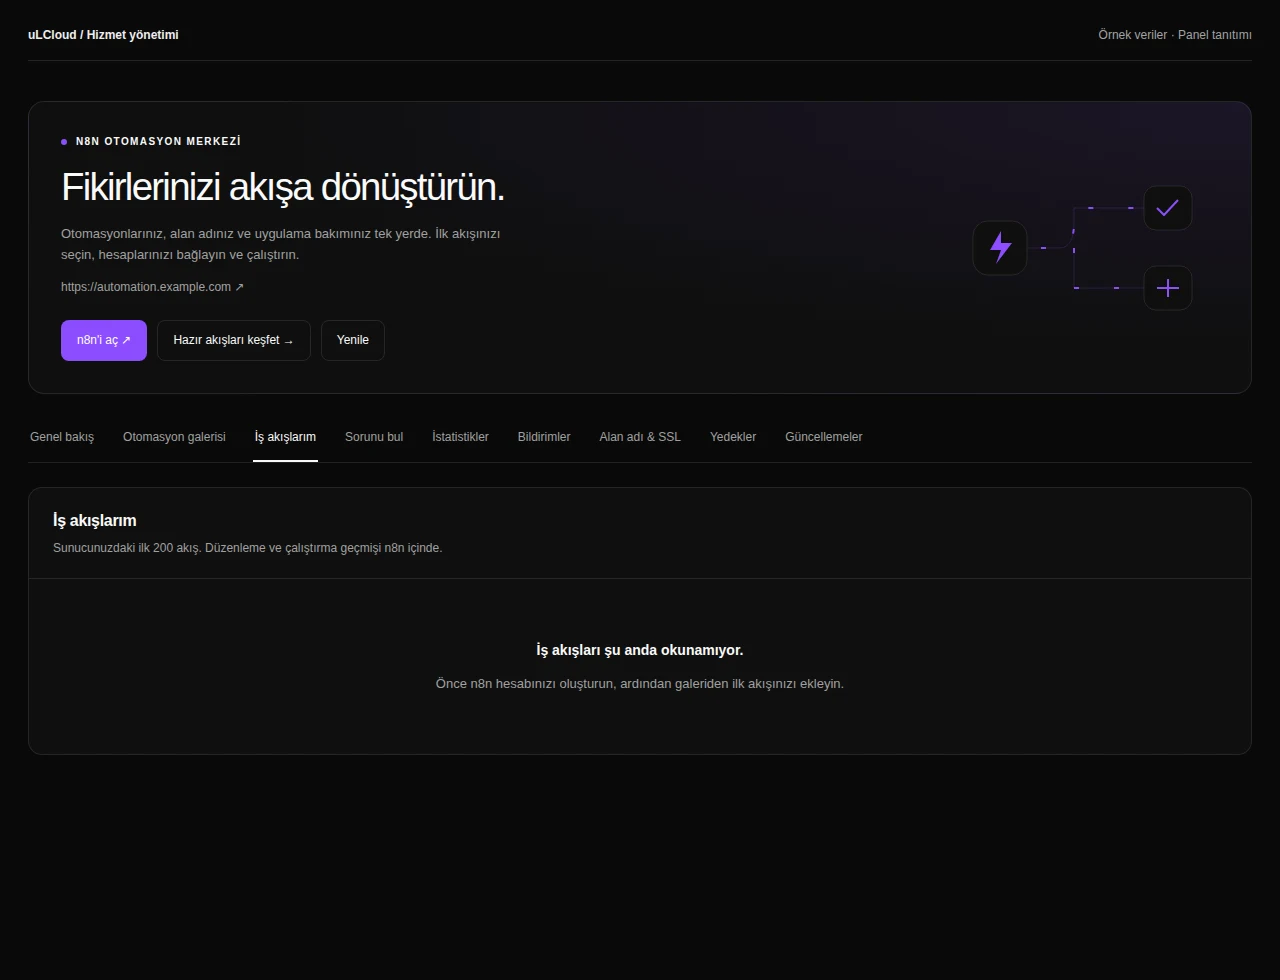Click the 'N8N OTOMASYON MERKEZİ' label
The width and height of the screenshot is (1280, 980).
click(158, 142)
